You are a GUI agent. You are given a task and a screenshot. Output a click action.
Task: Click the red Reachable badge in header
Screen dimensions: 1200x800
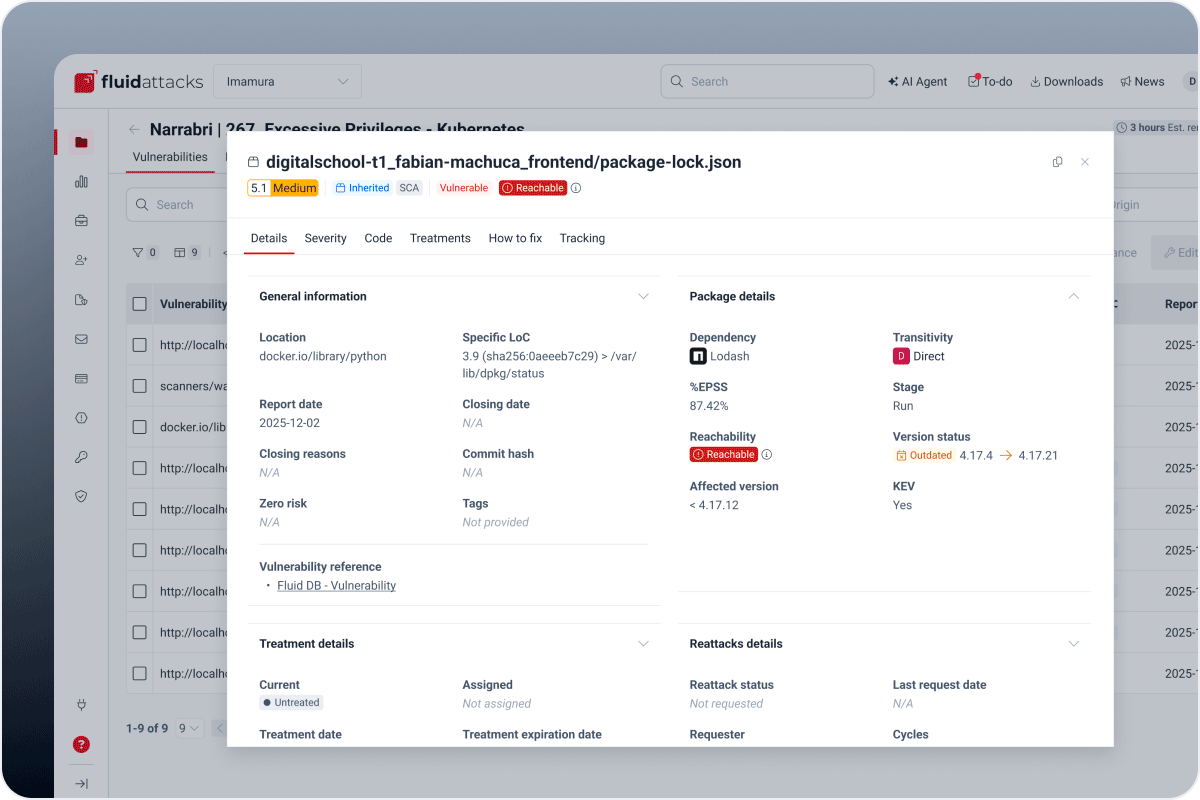coord(533,188)
